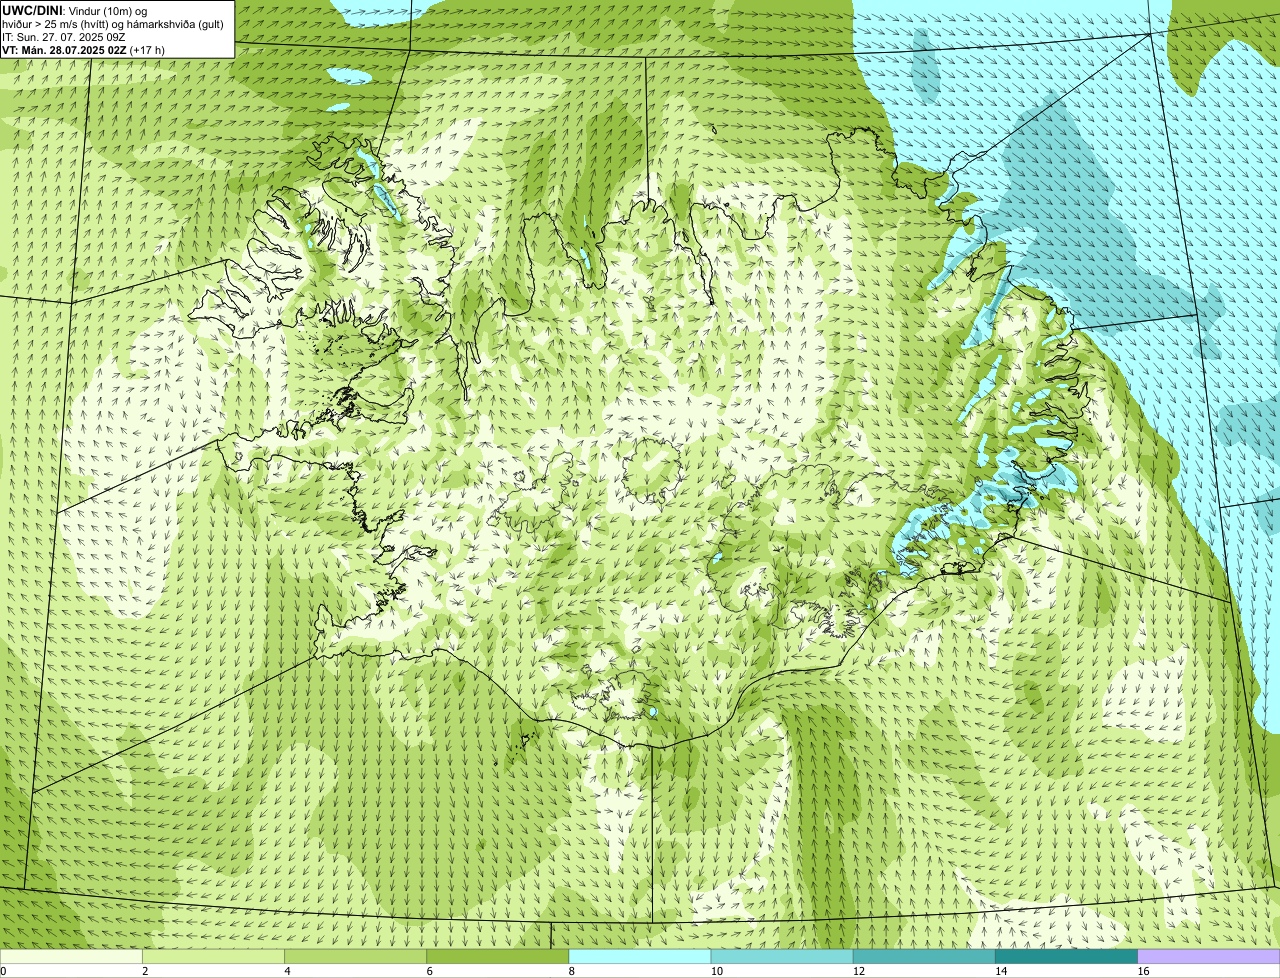The height and width of the screenshot is (978, 1280).
Task: Click the 4–6 m/s green legend swatch
Action: pyautogui.click(x=355, y=957)
